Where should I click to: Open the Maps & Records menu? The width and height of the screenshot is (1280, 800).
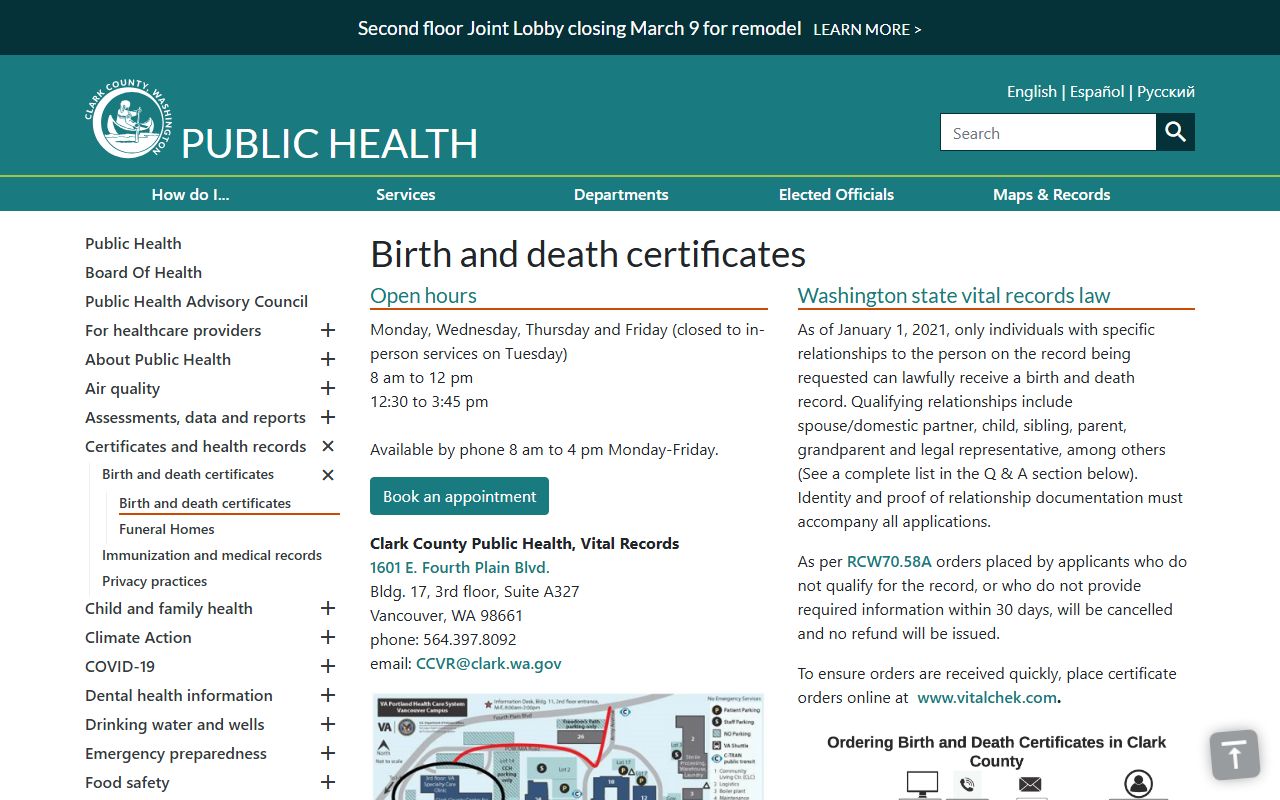coord(1051,194)
